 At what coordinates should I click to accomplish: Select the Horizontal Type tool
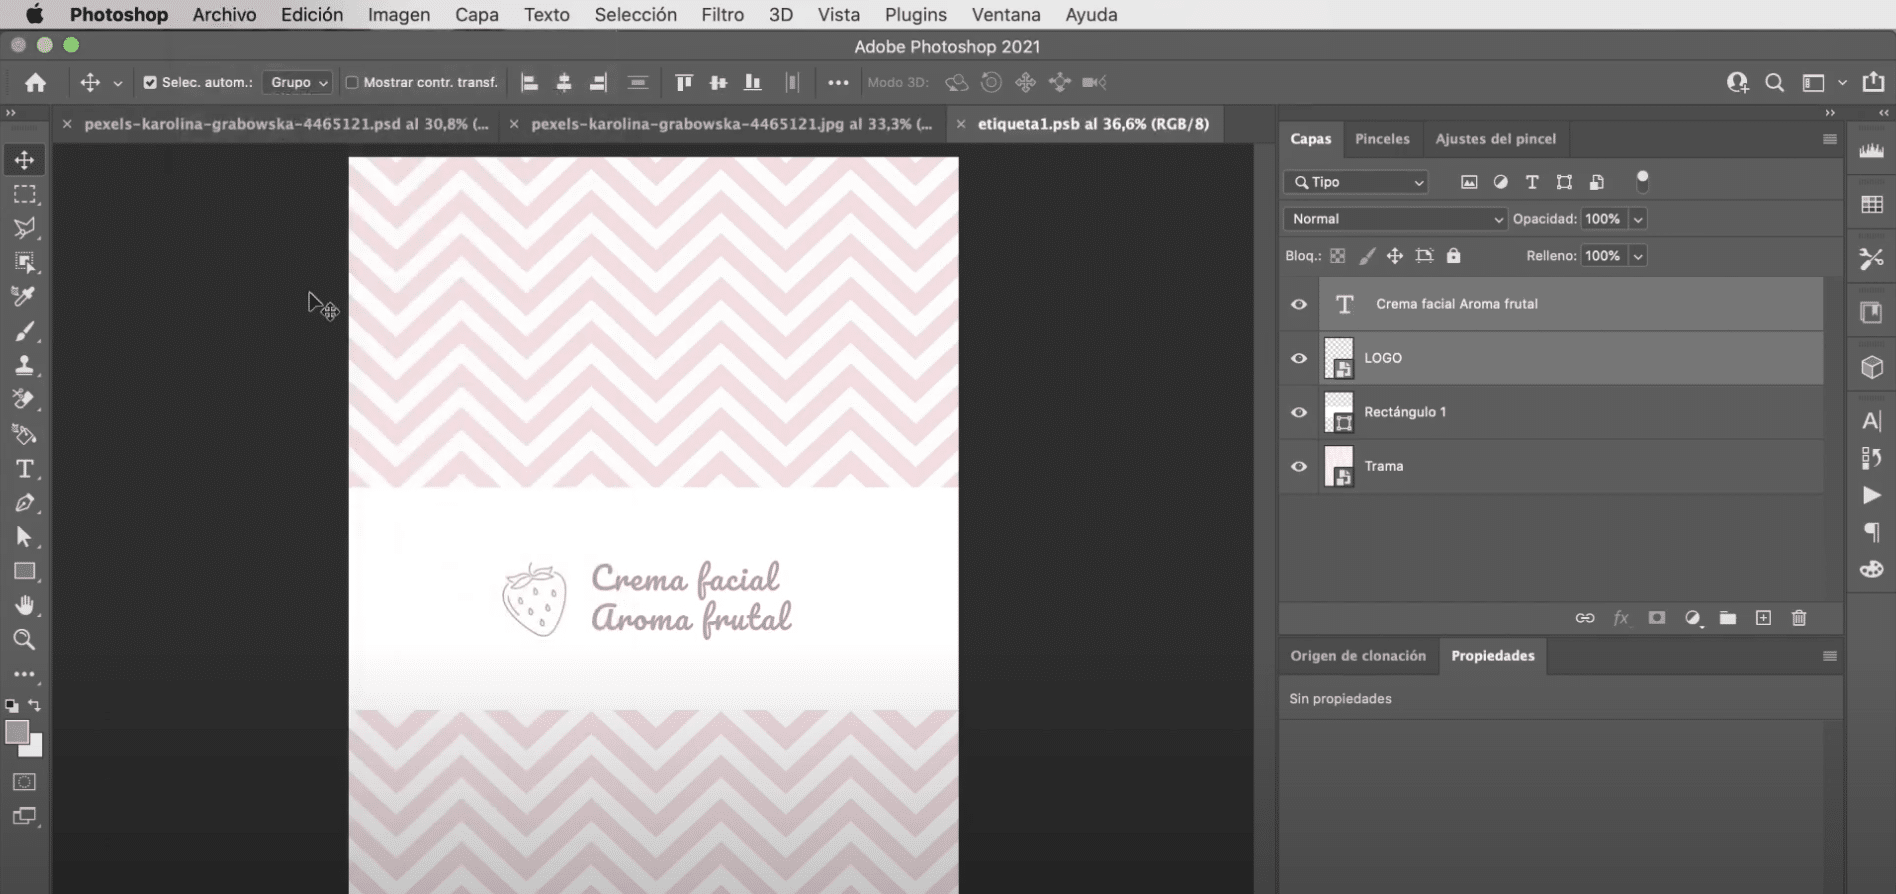click(x=24, y=469)
